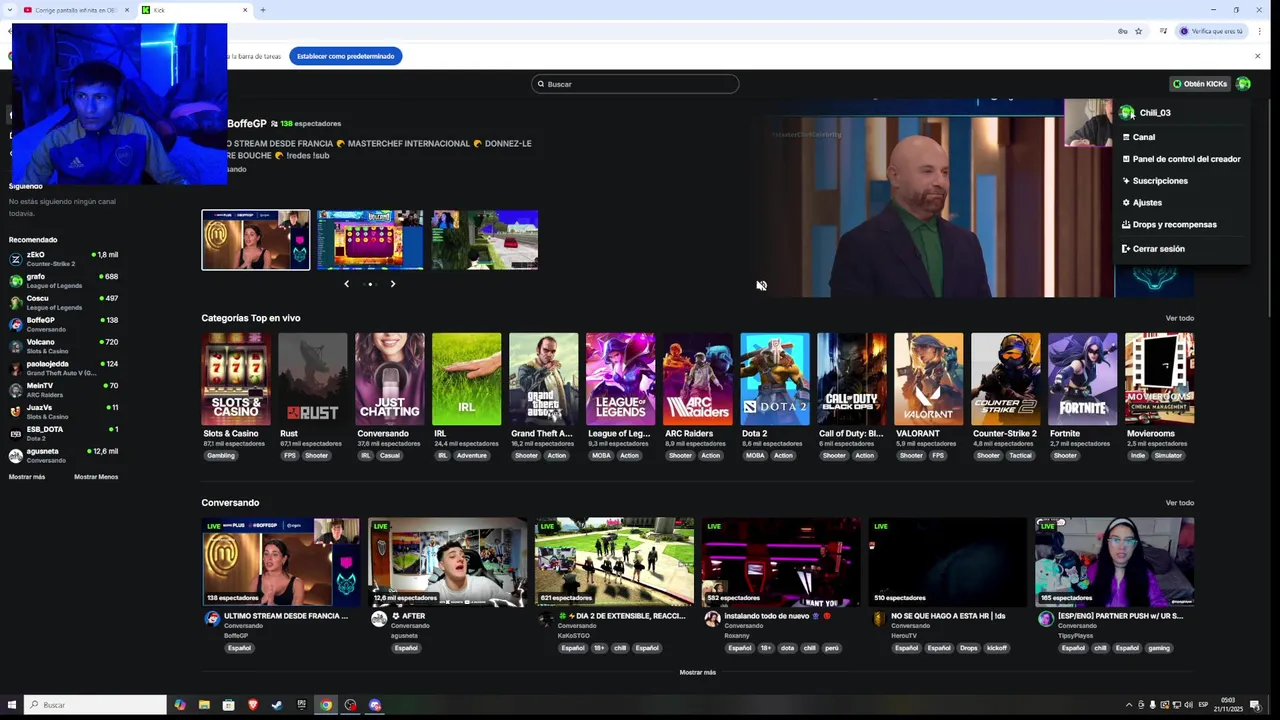Image resolution: width=1280 pixels, height=720 pixels.
Task: Go to previous featured stream carousel arrow
Action: click(347, 284)
